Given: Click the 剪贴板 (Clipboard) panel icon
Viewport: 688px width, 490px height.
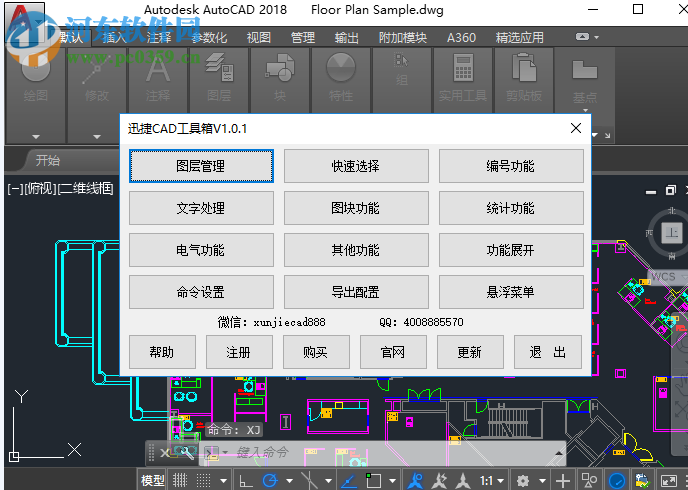Looking at the screenshot, I should click(524, 67).
